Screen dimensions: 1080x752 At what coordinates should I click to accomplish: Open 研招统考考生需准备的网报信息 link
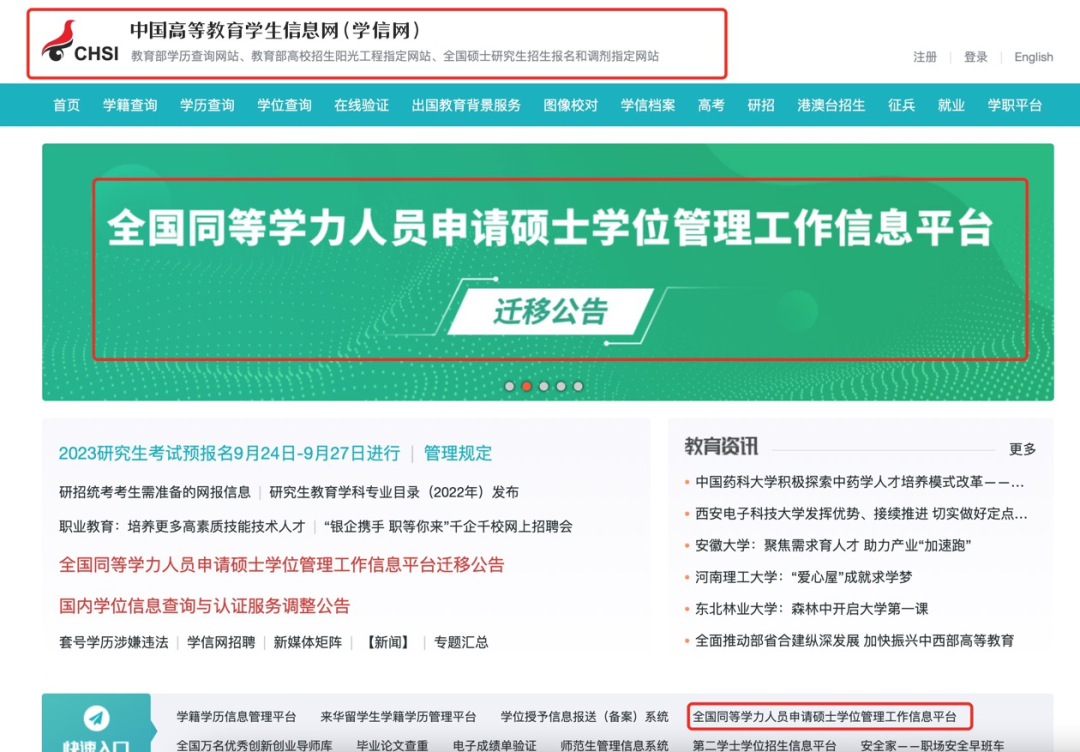[155, 492]
